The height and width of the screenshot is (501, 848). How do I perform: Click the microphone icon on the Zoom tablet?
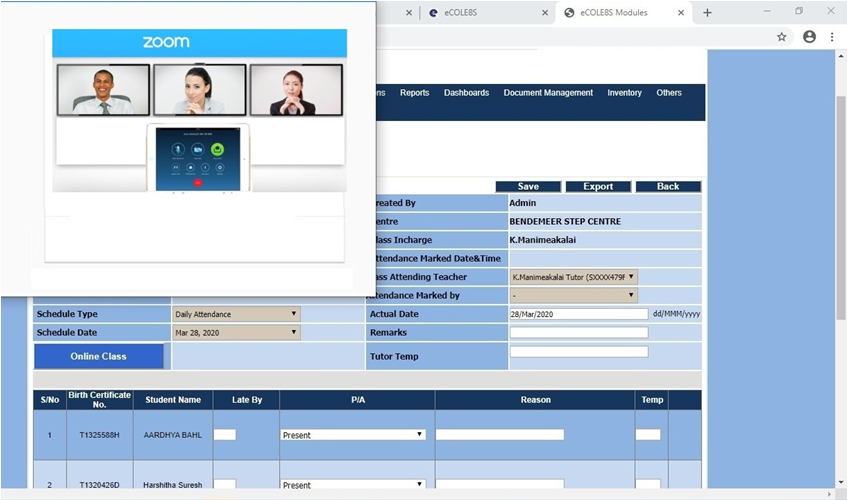click(178, 149)
